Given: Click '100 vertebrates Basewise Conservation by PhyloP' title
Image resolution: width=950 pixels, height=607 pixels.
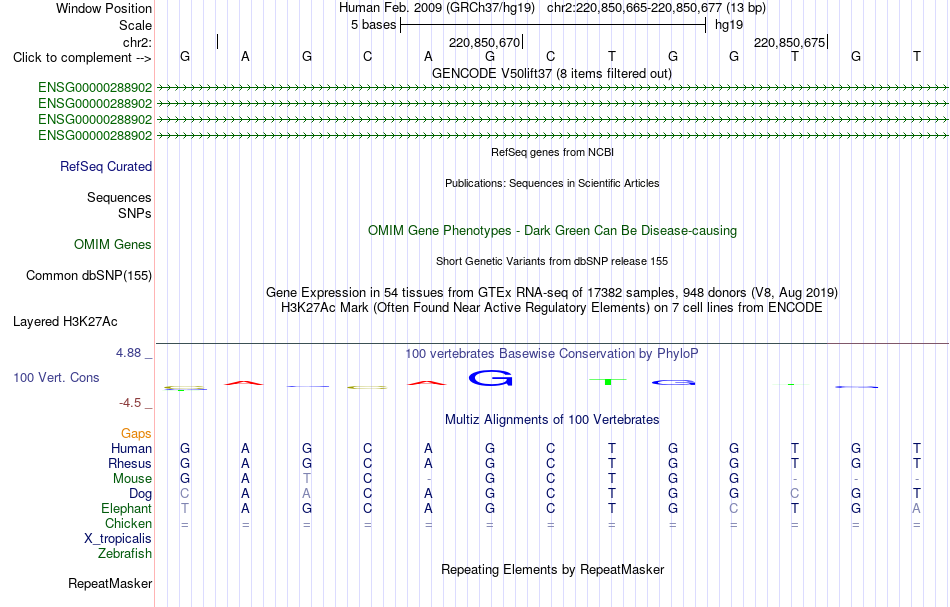Looking at the screenshot, I should pos(552,353).
